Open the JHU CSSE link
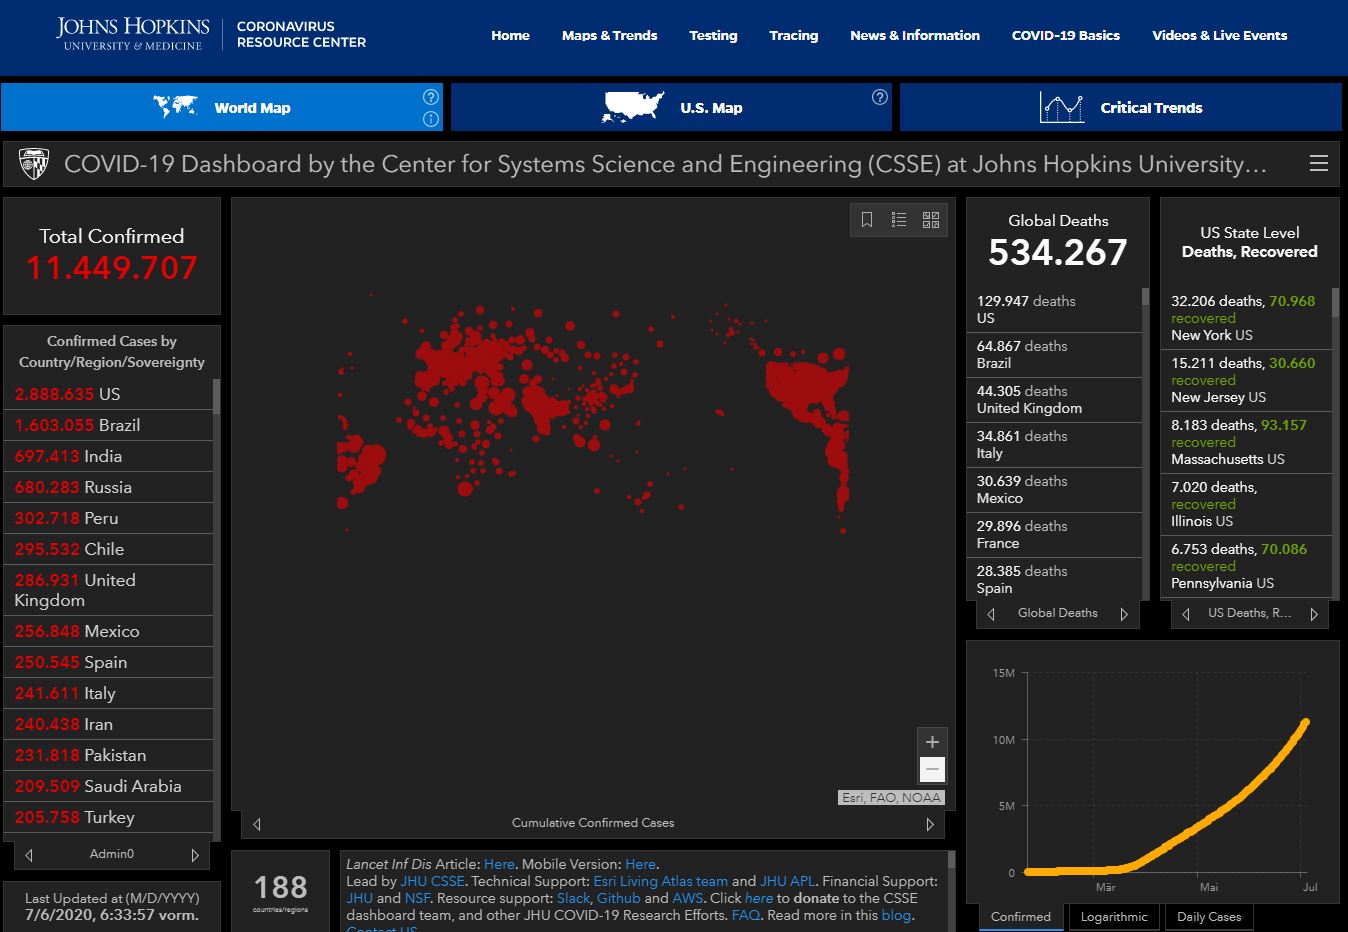Screen dimensions: 1348x932 pyautogui.click(x=432, y=881)
